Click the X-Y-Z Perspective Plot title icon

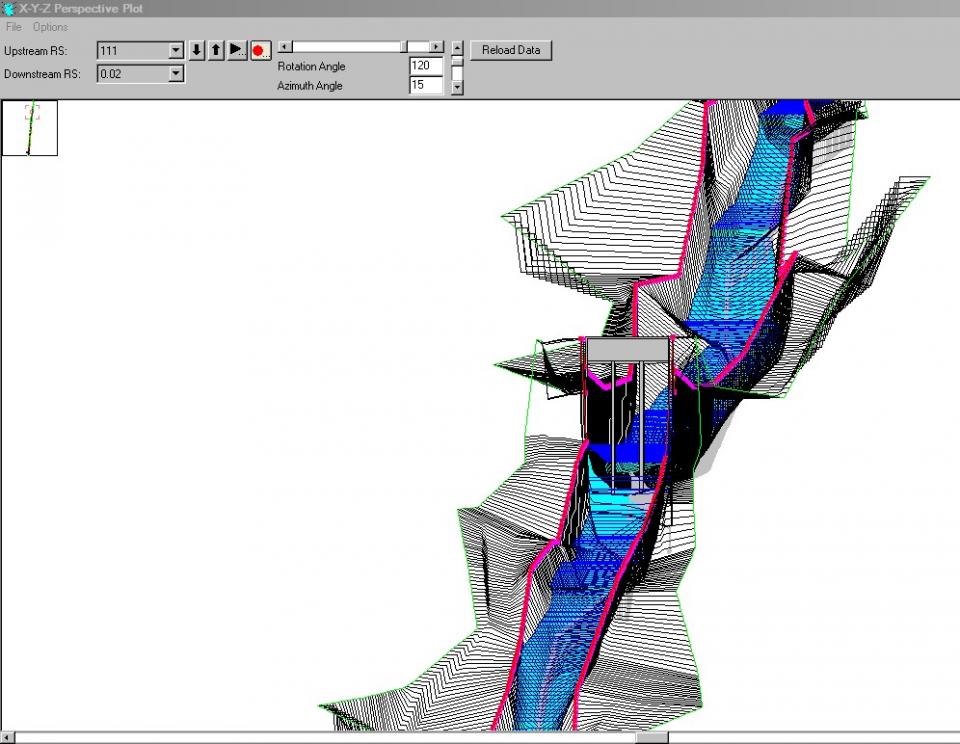[9, 8]
